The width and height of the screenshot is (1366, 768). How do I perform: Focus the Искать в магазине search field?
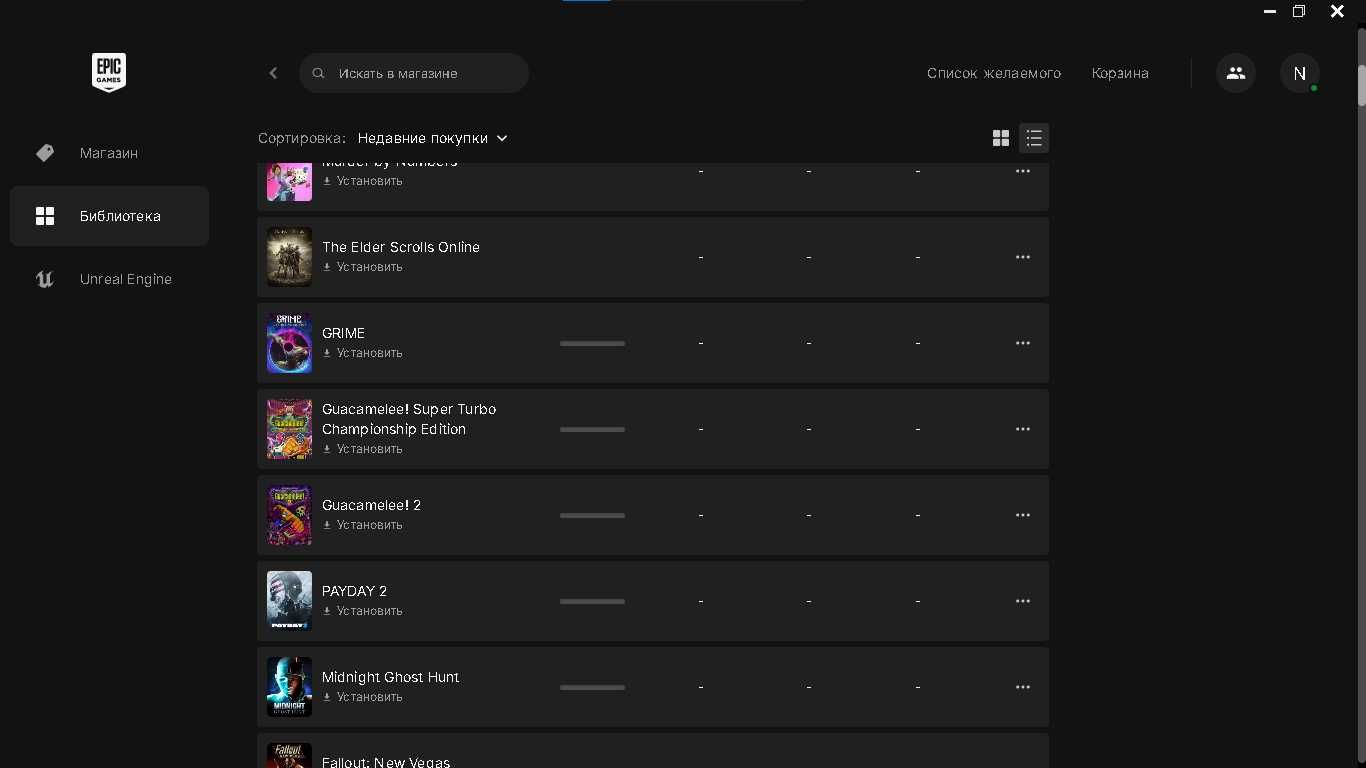pyautogui.click(x=414, y=73)
